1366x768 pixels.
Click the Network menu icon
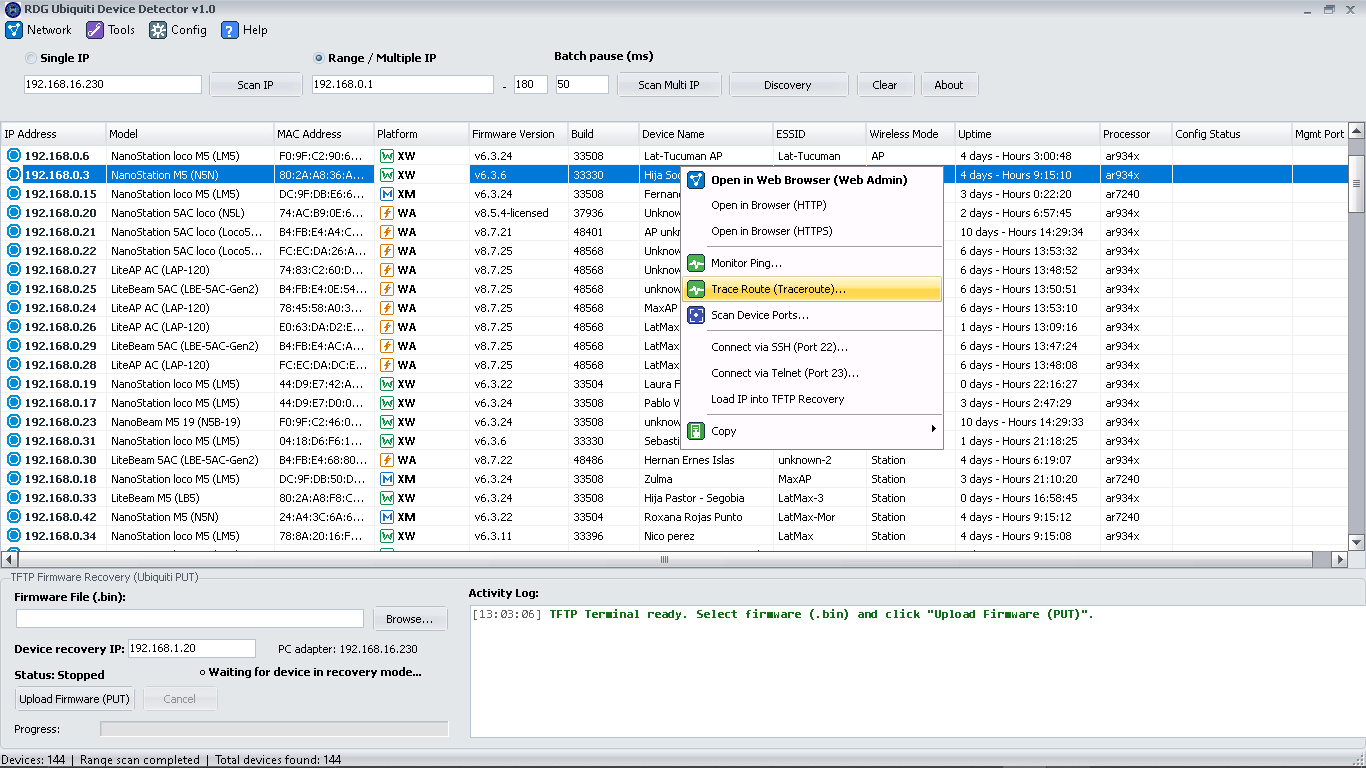coord(14,30)
